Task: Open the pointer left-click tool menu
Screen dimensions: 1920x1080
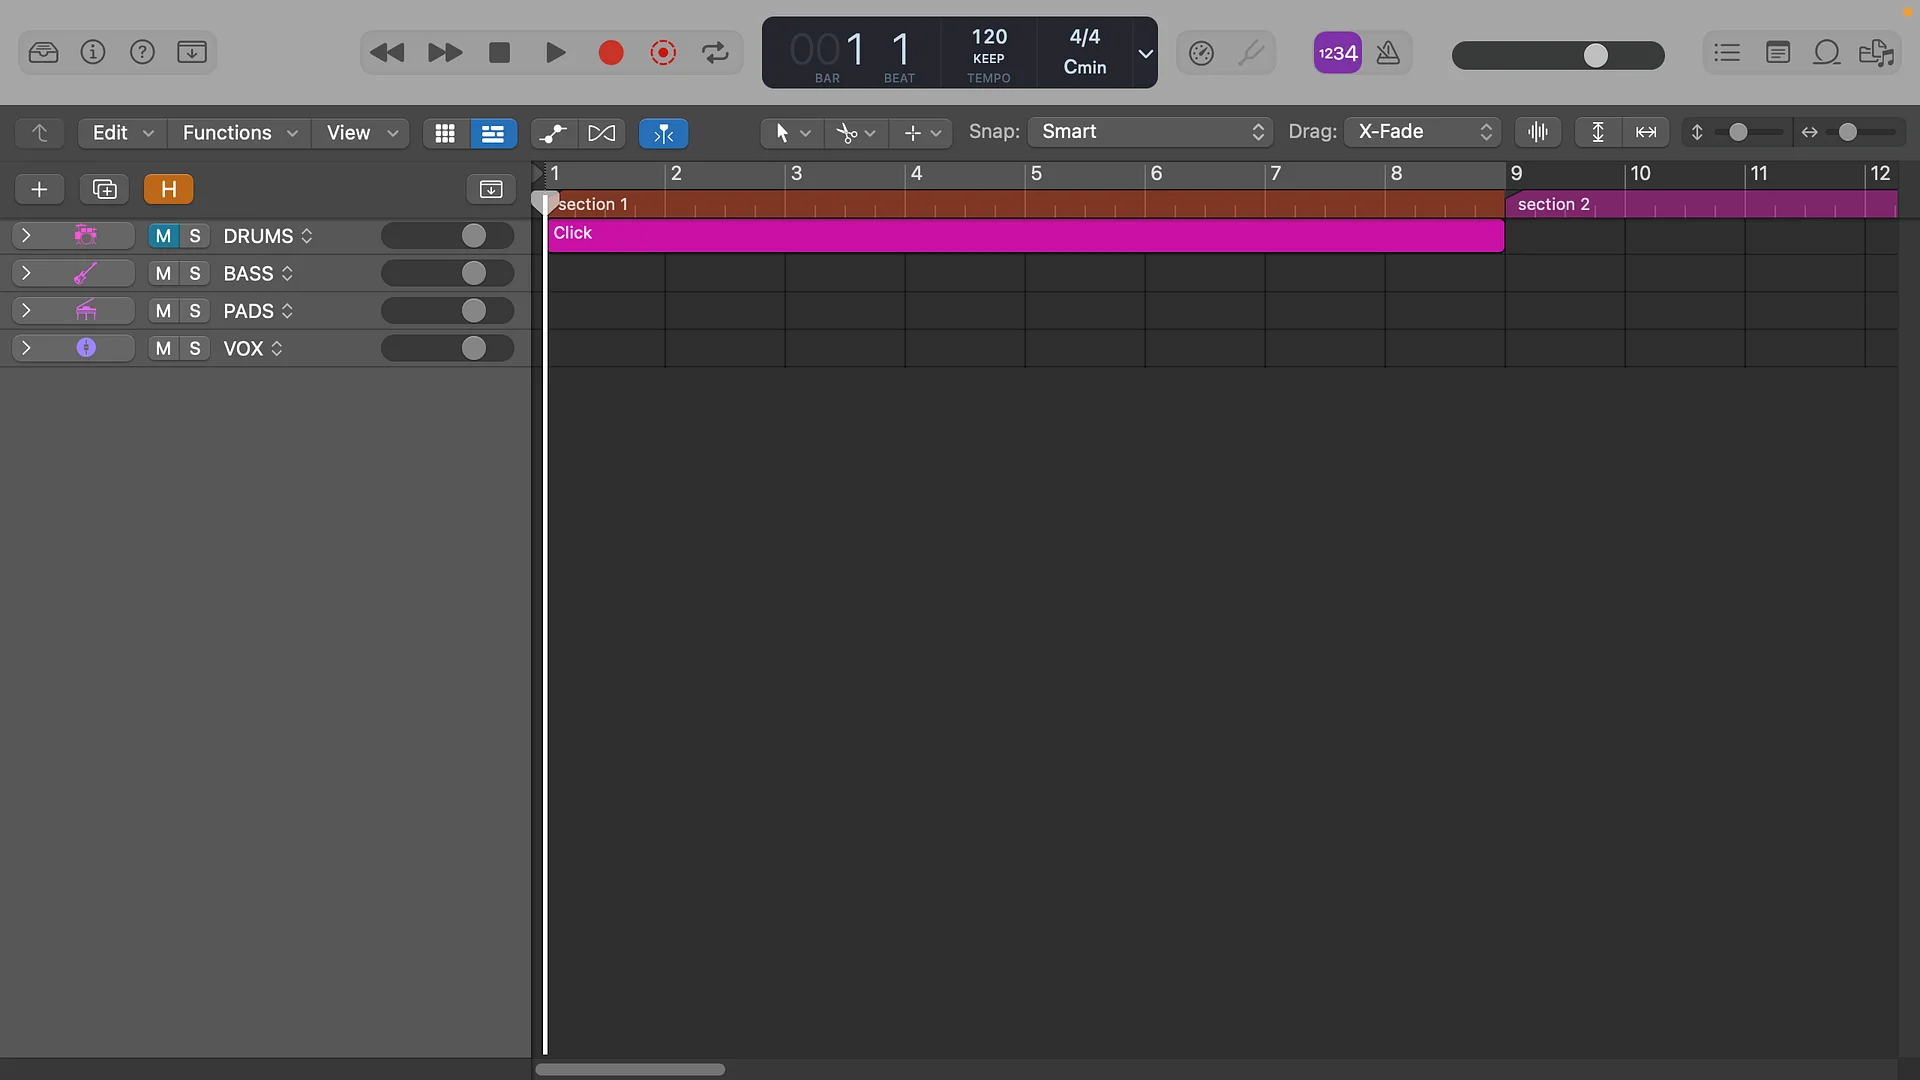Action: click(792, 132)
